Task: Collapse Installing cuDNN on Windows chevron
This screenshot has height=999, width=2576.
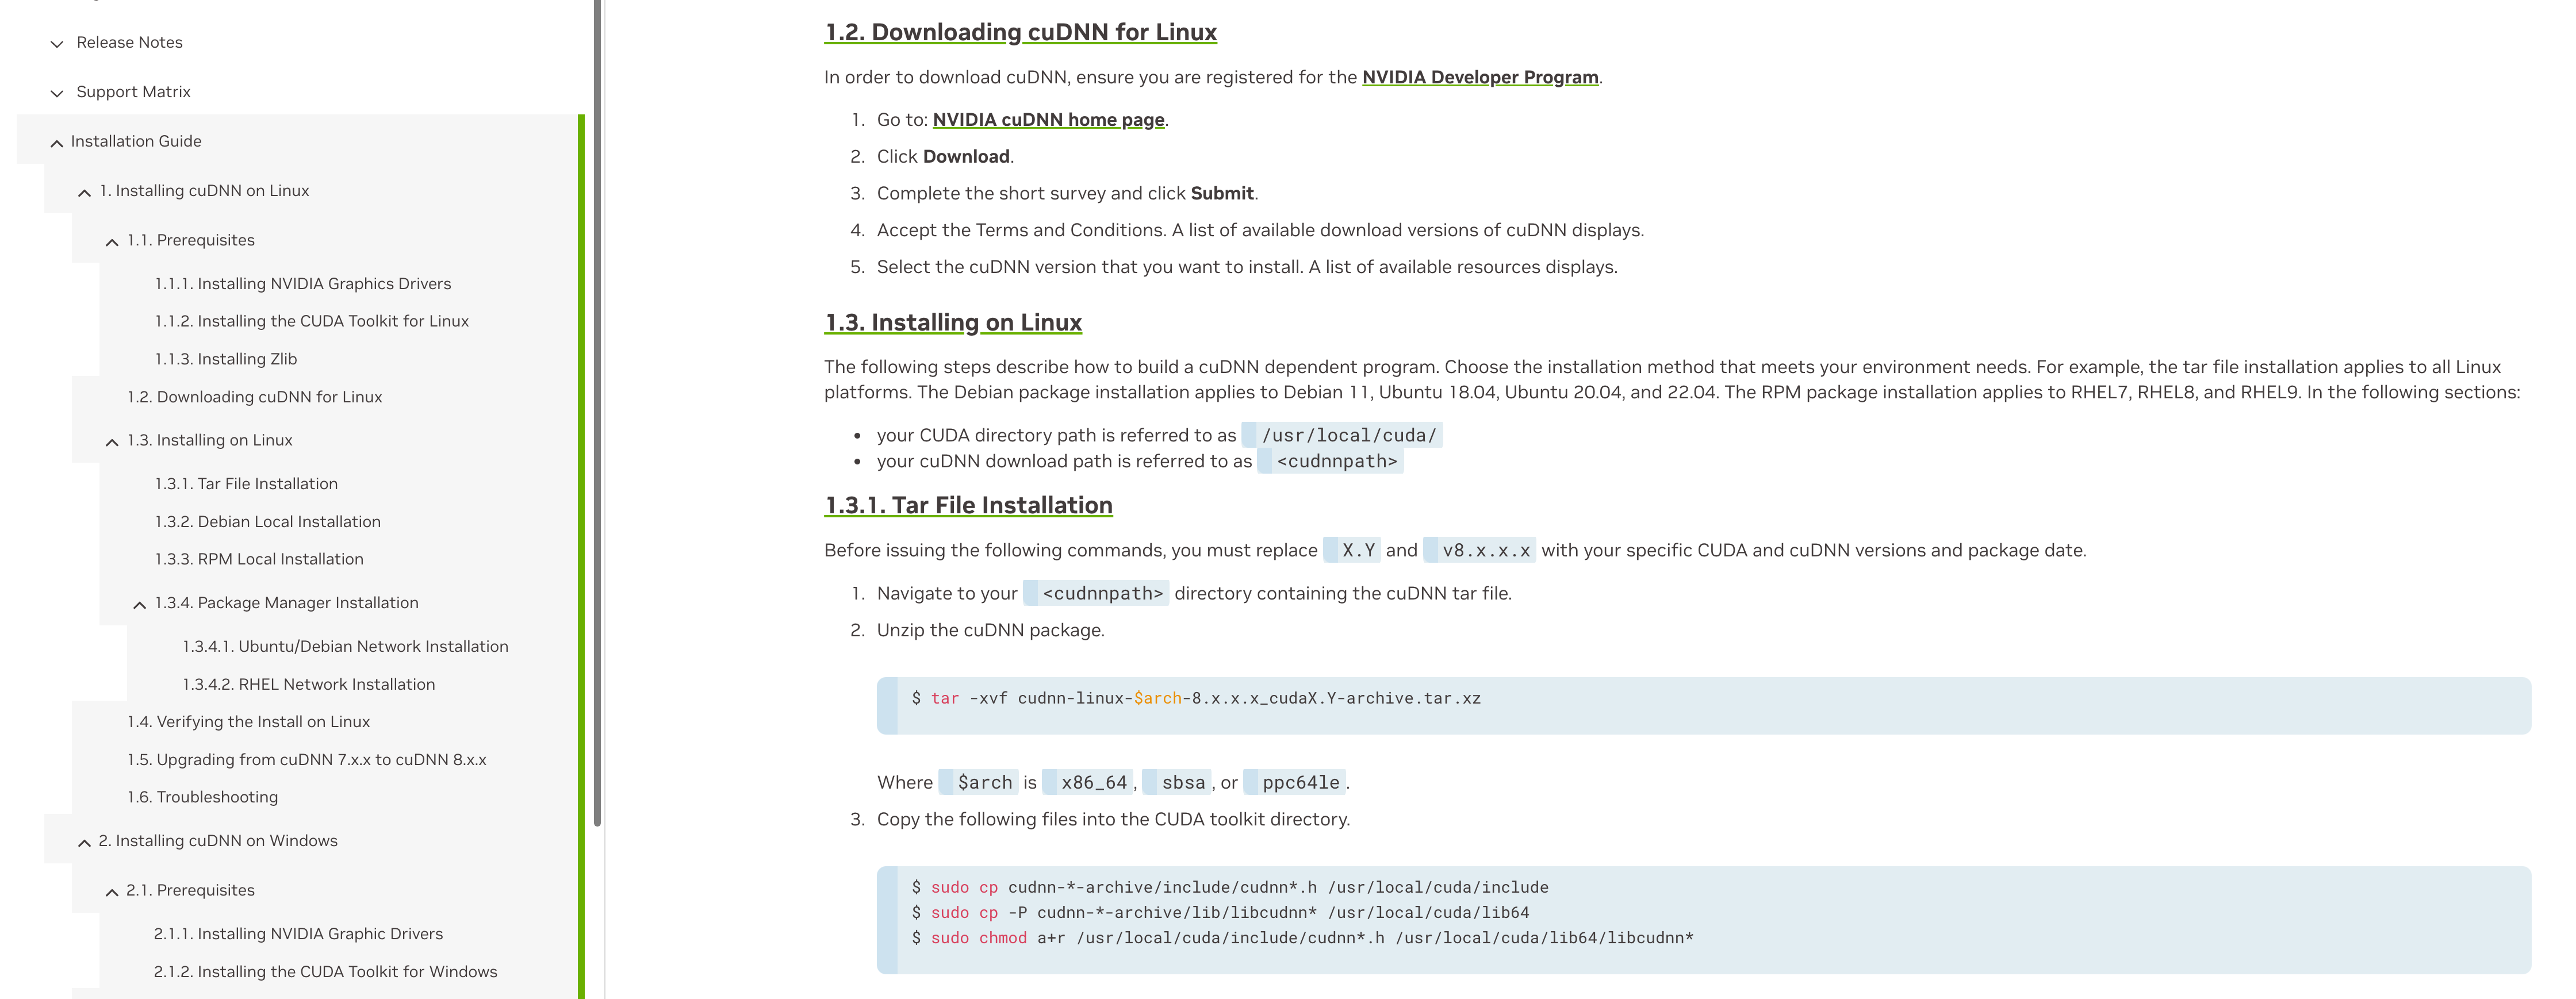Action: [85, 842]
